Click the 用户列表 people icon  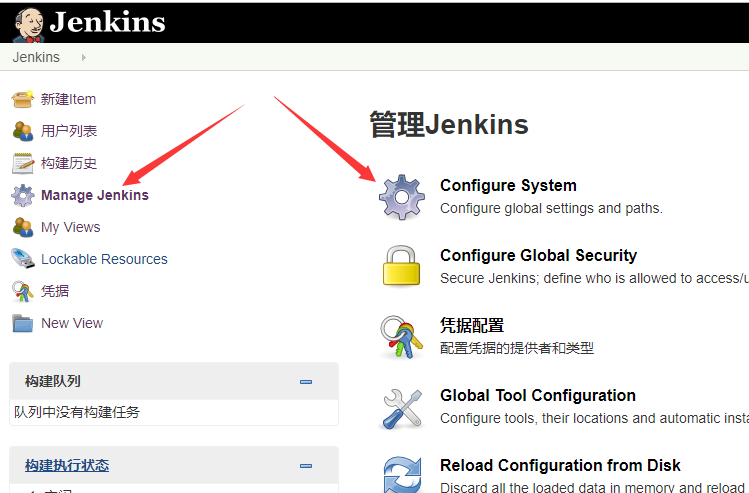coord(22,131)
